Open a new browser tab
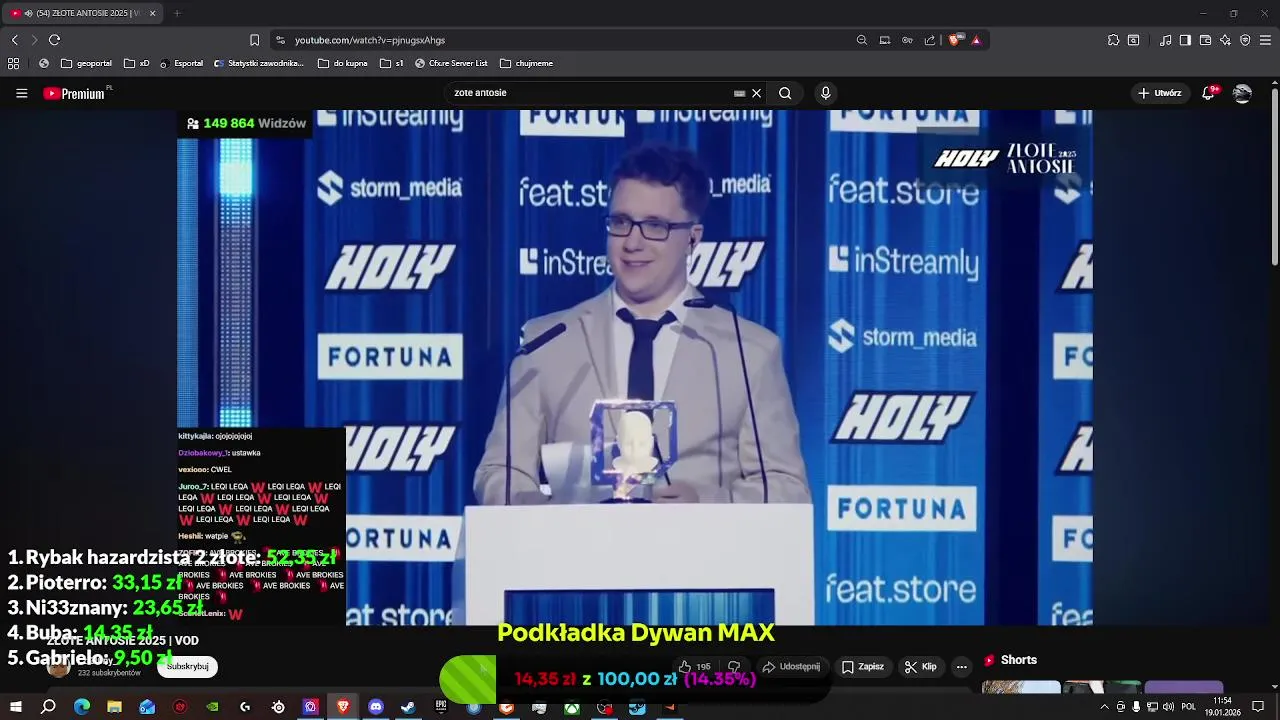 pos(177,13)
